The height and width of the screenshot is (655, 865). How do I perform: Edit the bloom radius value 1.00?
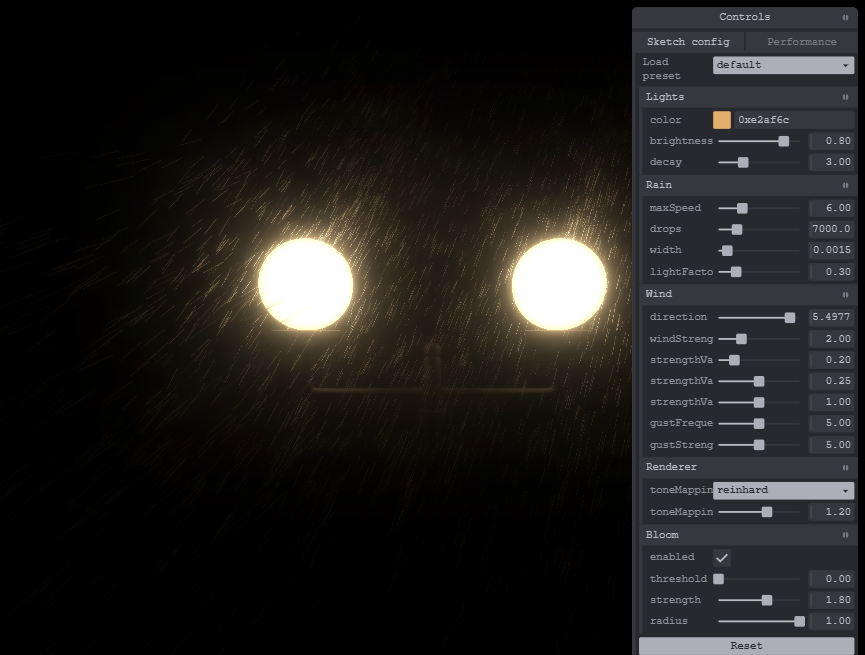pos(831,621)
